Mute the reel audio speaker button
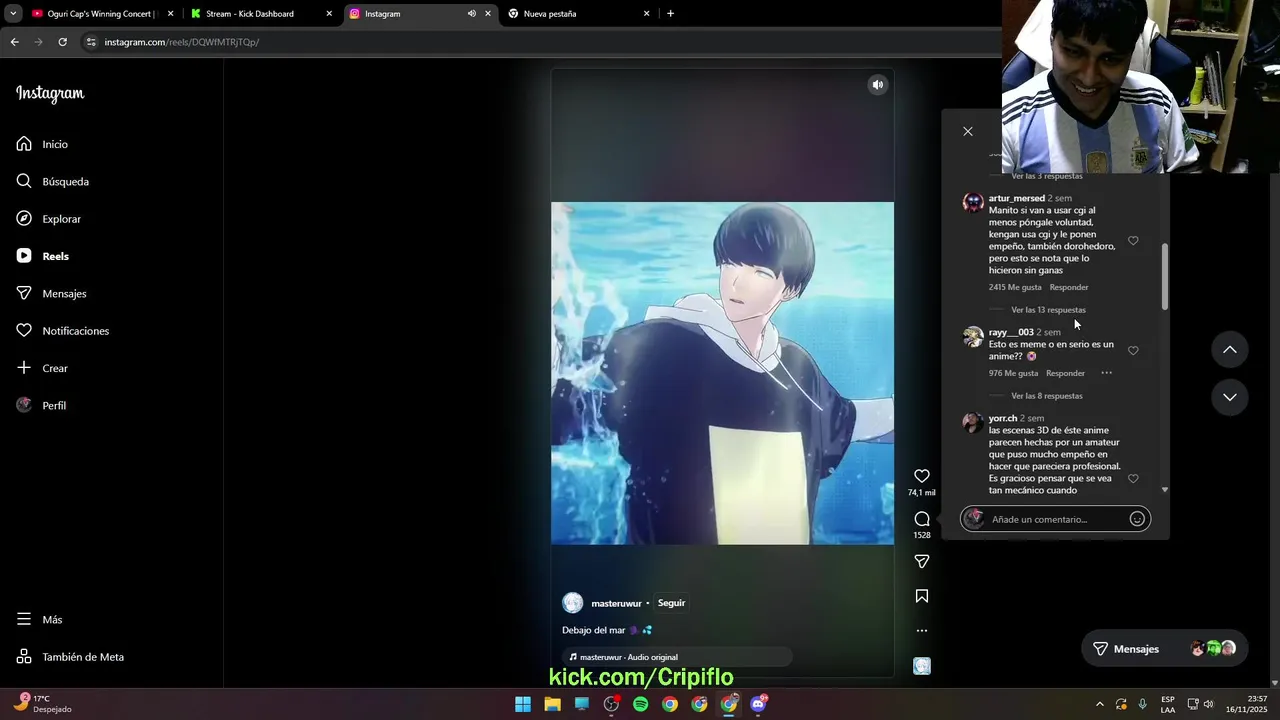 click(877, 85)
